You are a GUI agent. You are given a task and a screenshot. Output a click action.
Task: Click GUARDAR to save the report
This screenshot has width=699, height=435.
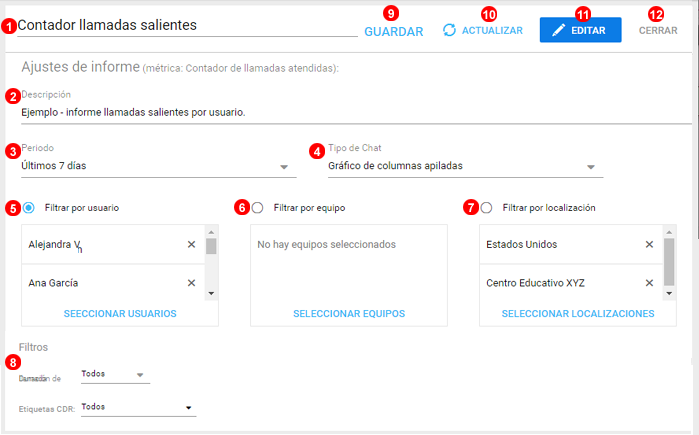coord(393,32)
